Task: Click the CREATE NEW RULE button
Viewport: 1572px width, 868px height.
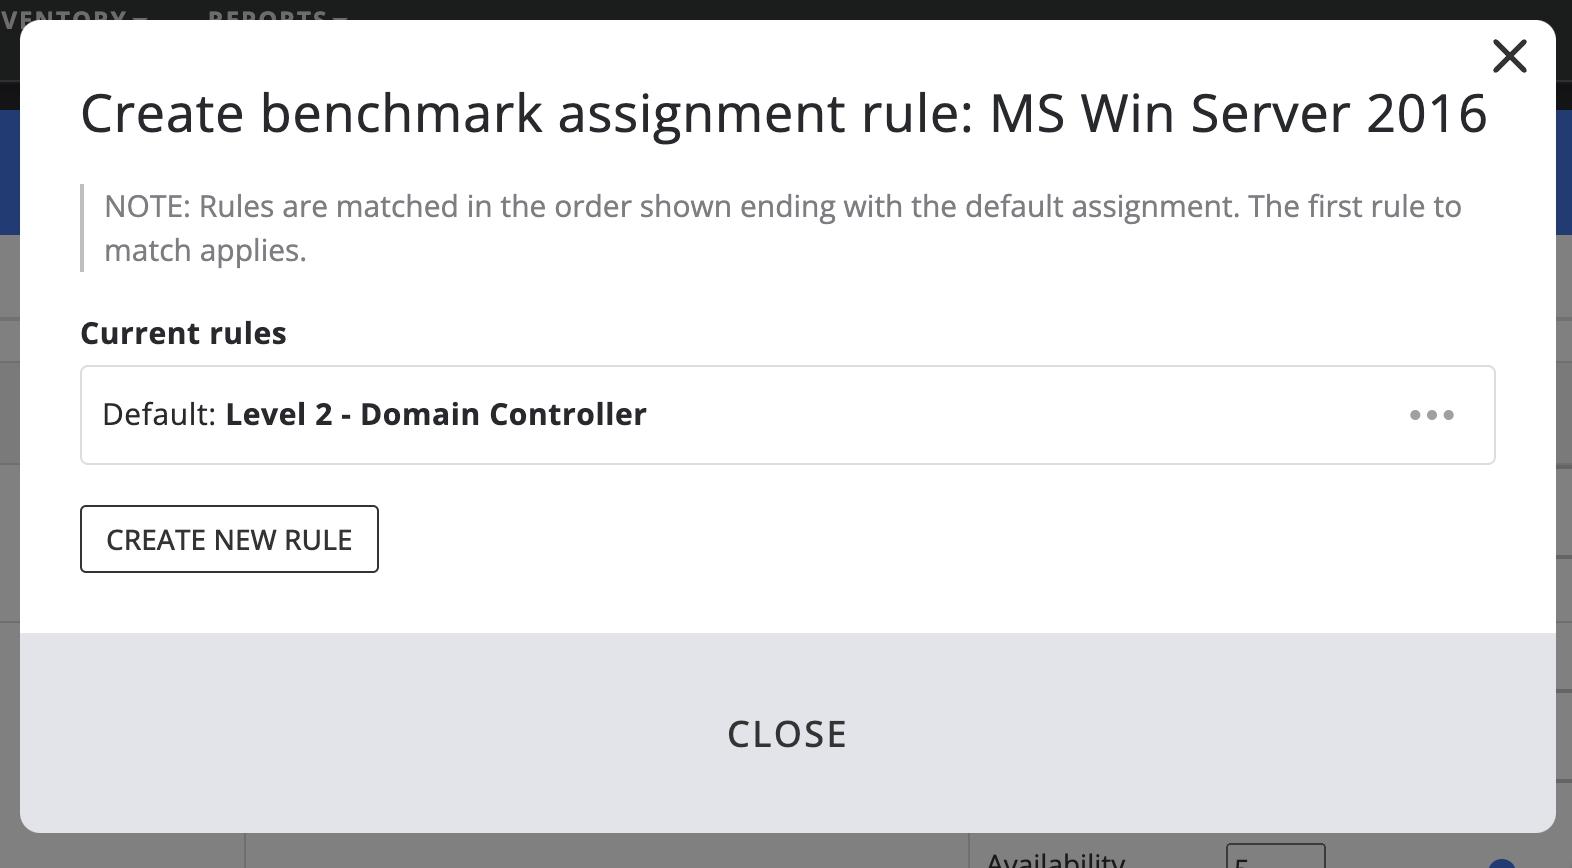Action: (229, 539)
